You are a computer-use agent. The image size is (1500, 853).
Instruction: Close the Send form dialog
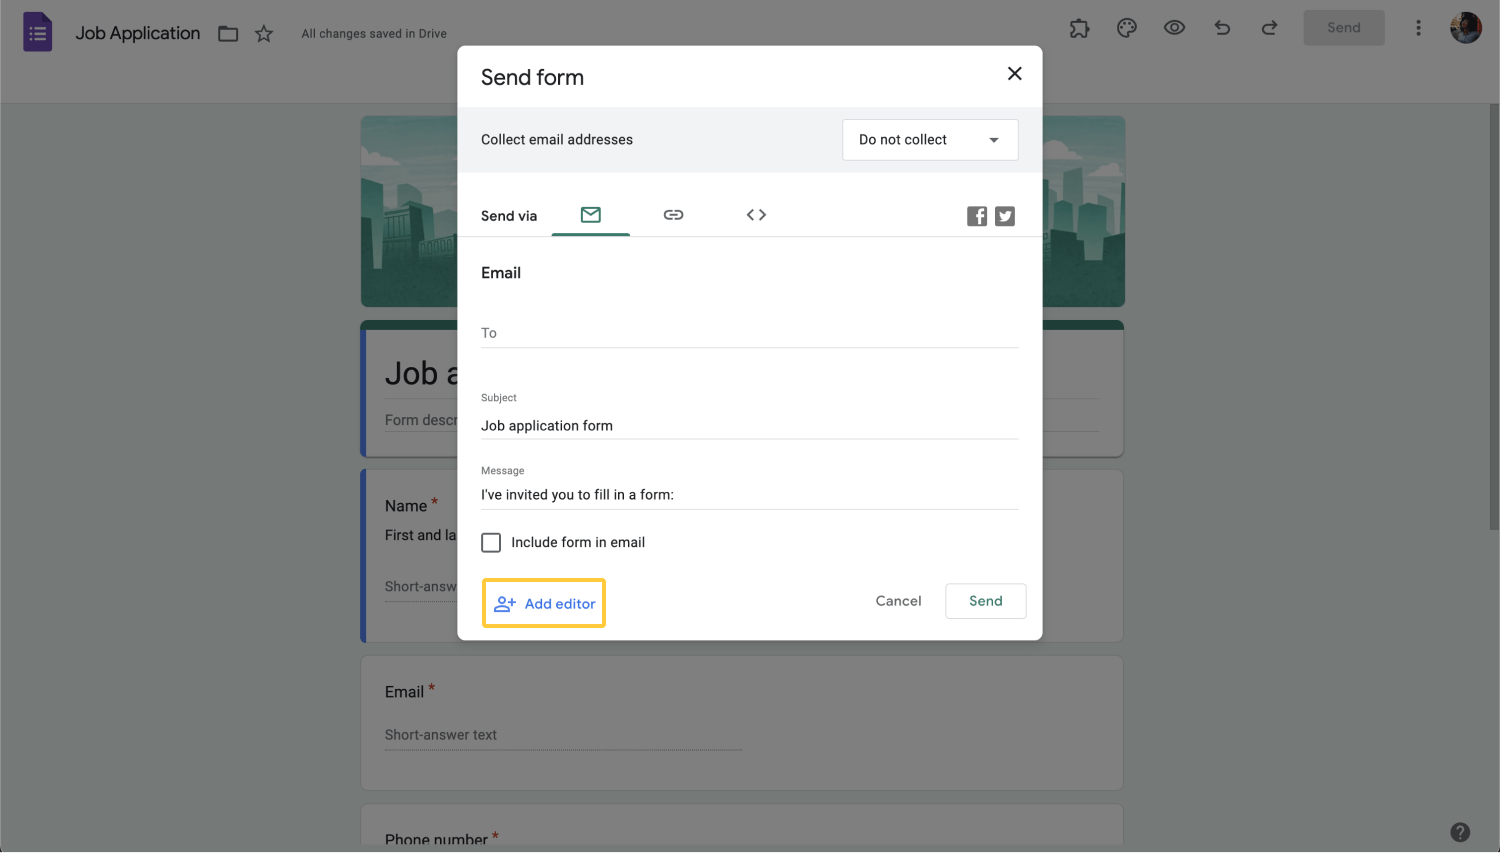pyautogui.click(x=1014, y=74)
